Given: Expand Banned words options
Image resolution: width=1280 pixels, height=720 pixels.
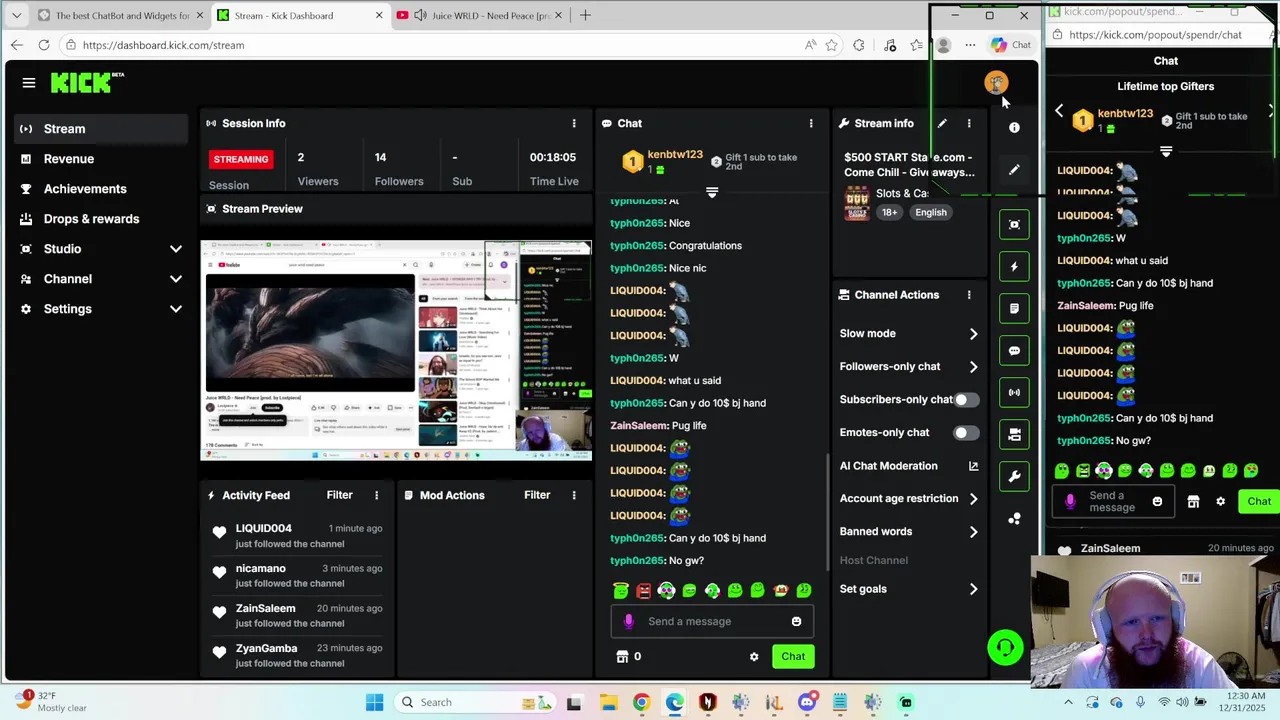Looking at the screenshot, I should pyautogui.click(x=909, y=532).
